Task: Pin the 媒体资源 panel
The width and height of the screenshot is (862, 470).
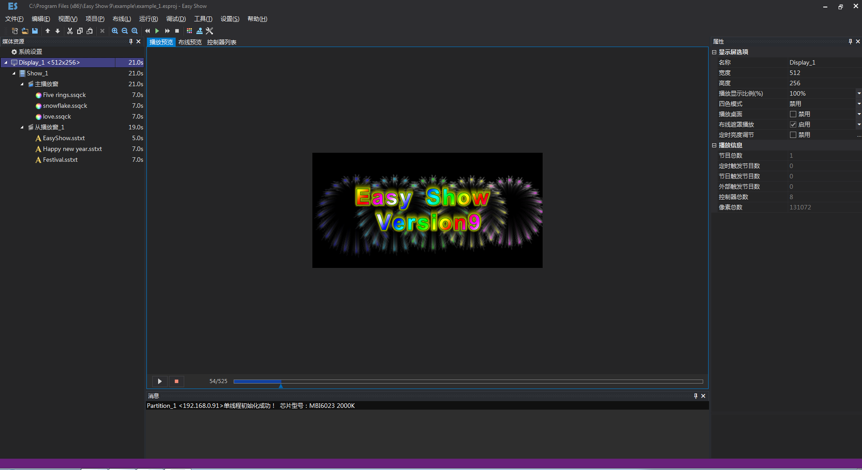Action: coord(131,41)
